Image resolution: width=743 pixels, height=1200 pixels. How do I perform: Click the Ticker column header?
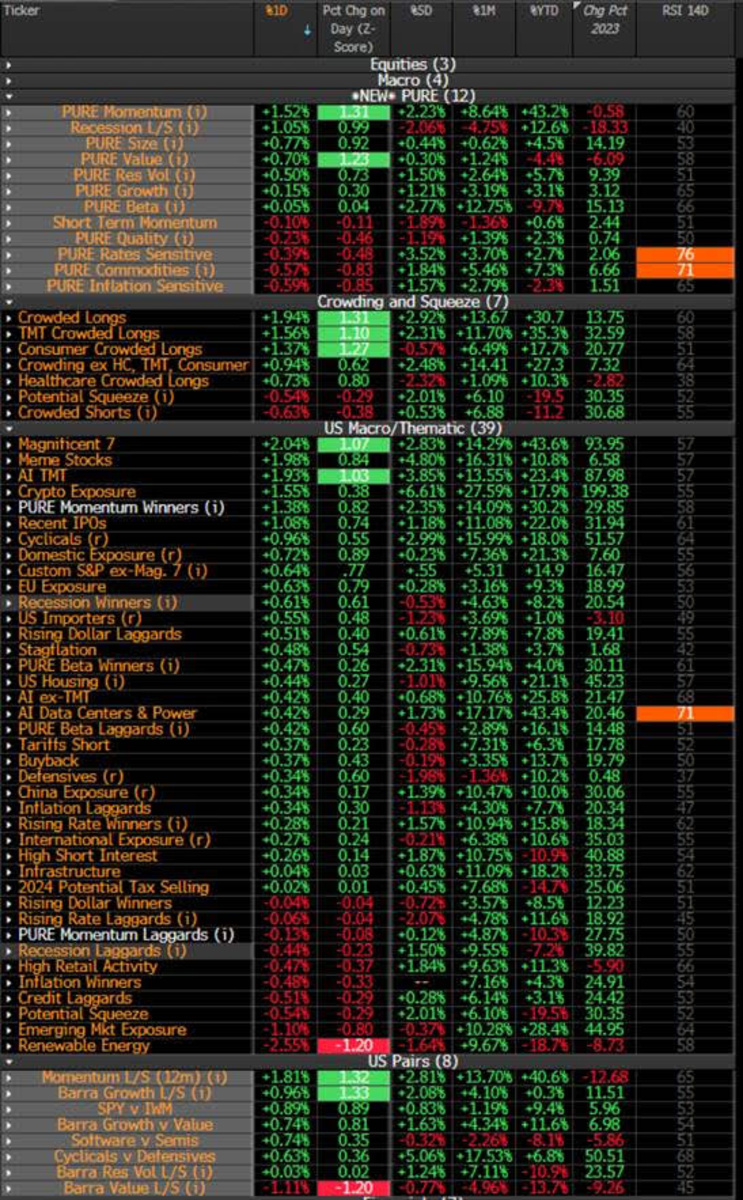coord(23,11)
